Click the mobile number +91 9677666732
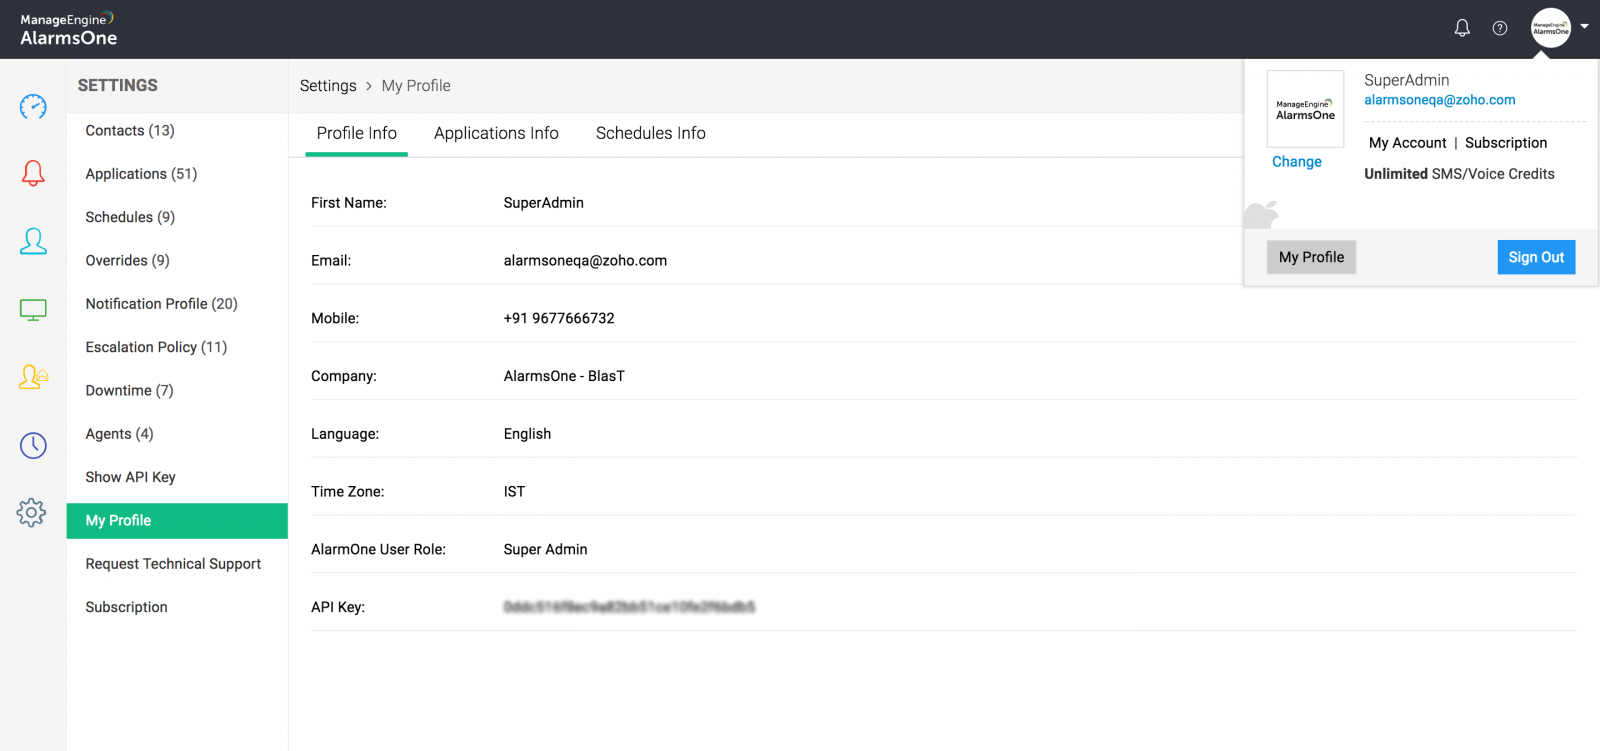This screenshot has width=1600, height=751. (x=559, y=318)
